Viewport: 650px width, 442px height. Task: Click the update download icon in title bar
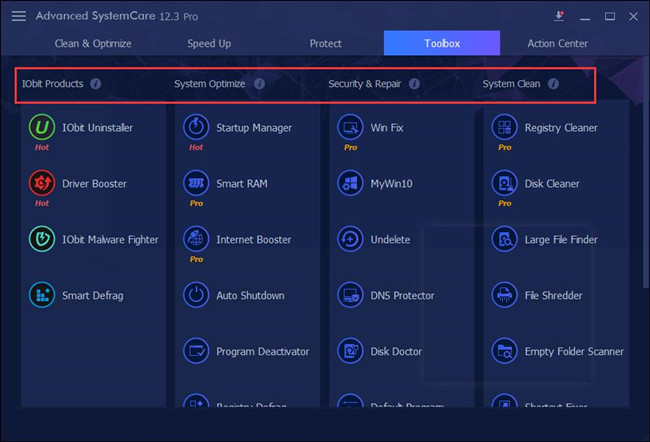pos(559,16)
